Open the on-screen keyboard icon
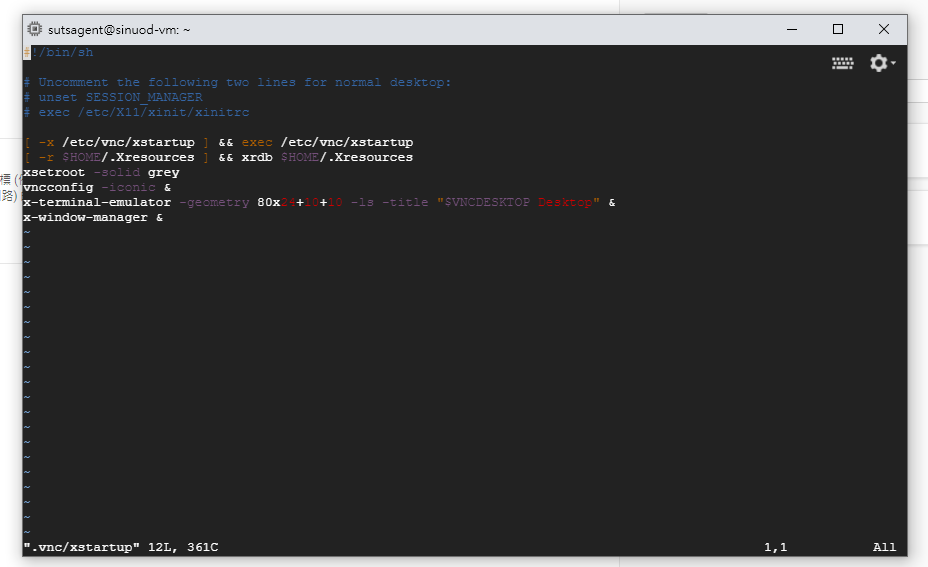The width and height of the screenshot is (928, 567). (842, 63)
